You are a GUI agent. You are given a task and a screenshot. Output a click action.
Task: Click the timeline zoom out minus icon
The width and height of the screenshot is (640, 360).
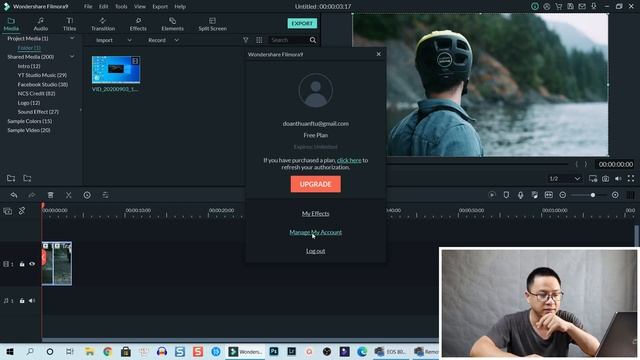pyautogui.click(x=562, y=195)
